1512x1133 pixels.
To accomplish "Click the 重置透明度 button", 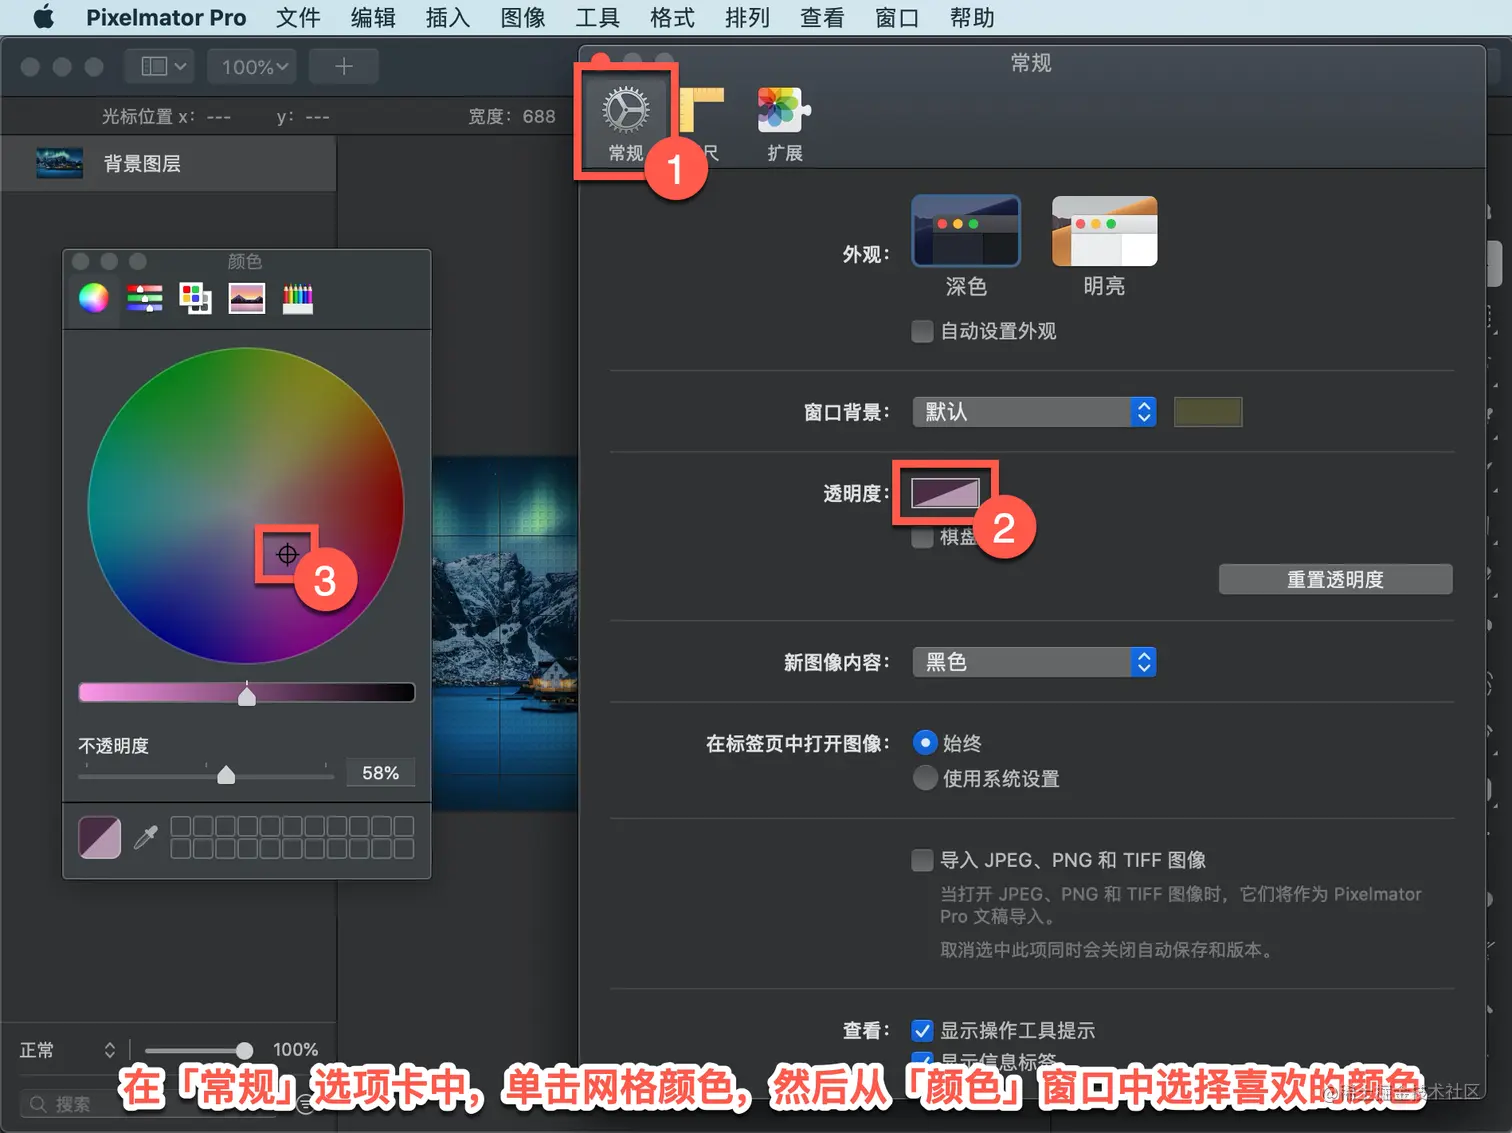I will pos(1335,579).
